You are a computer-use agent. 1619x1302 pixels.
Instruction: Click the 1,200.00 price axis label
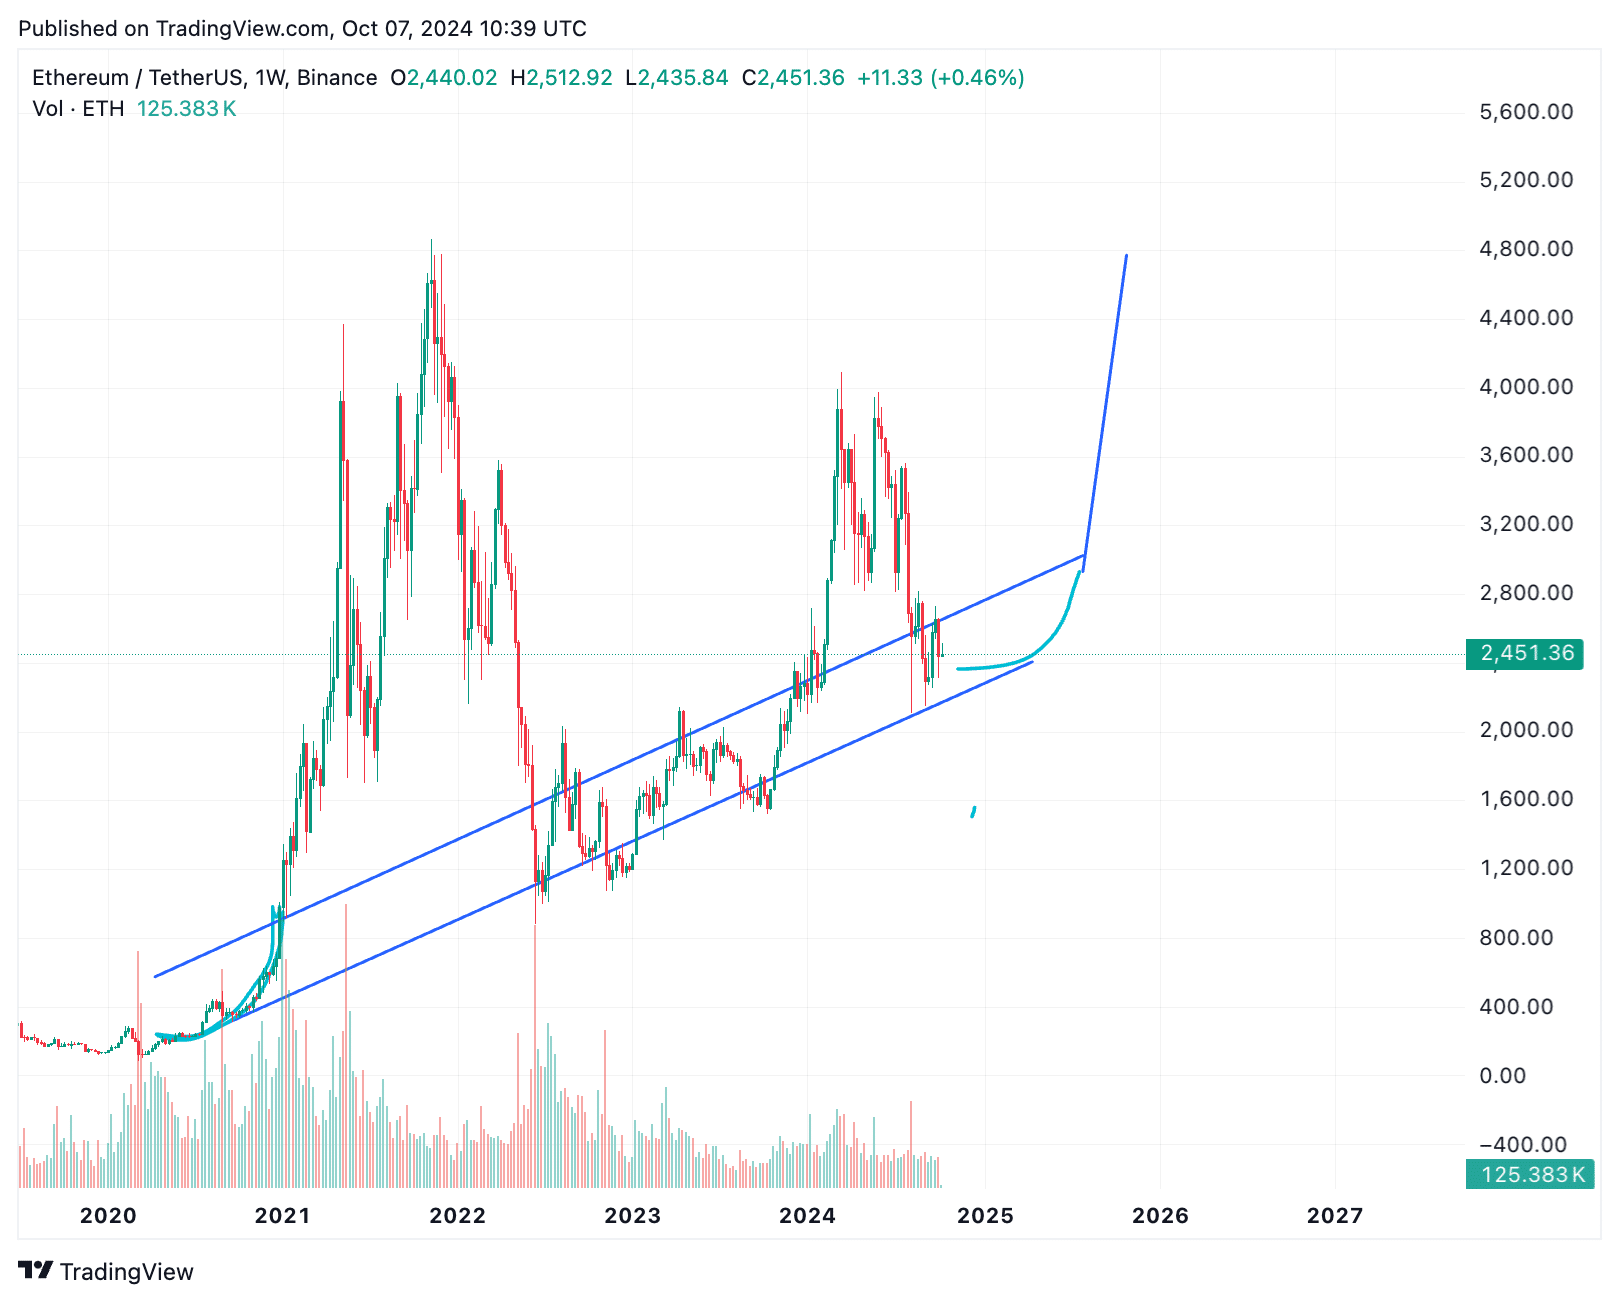point(1526,868)
